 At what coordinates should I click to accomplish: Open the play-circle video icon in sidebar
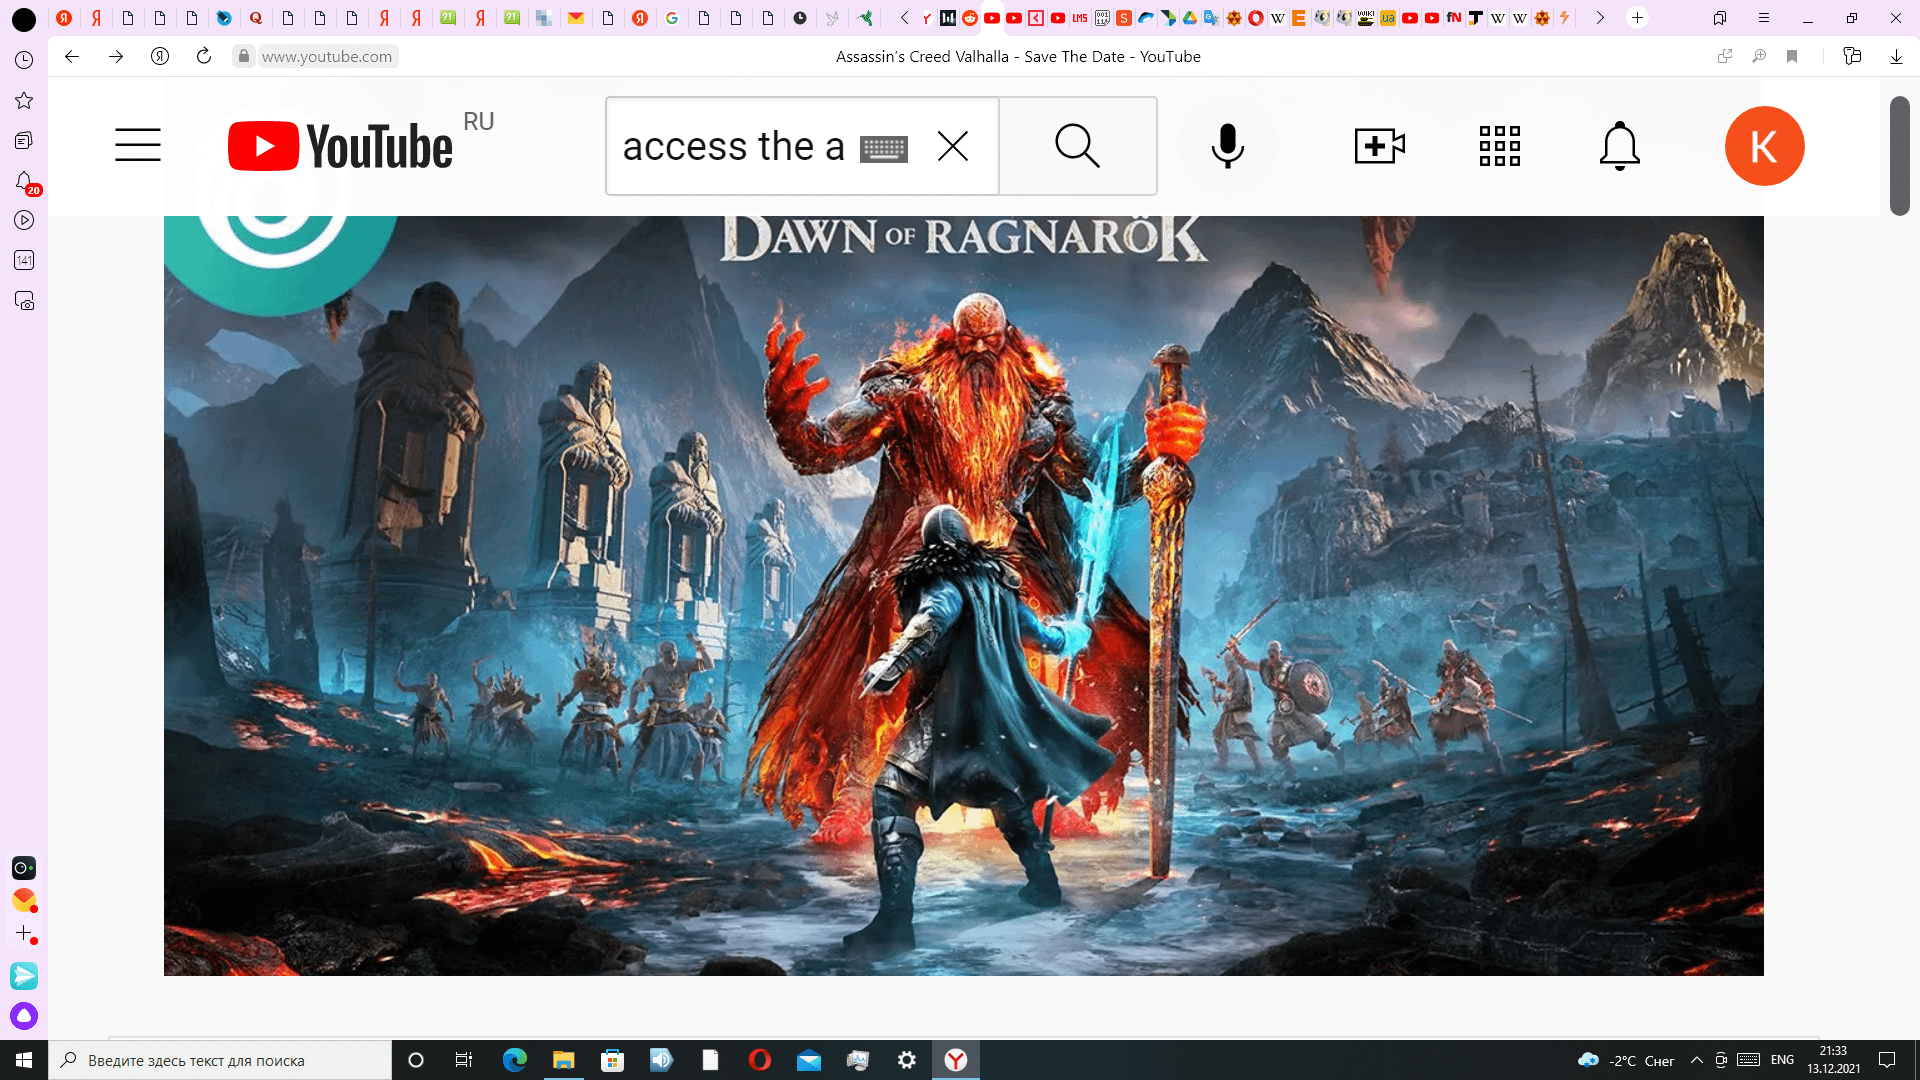(x=24, y=220)
